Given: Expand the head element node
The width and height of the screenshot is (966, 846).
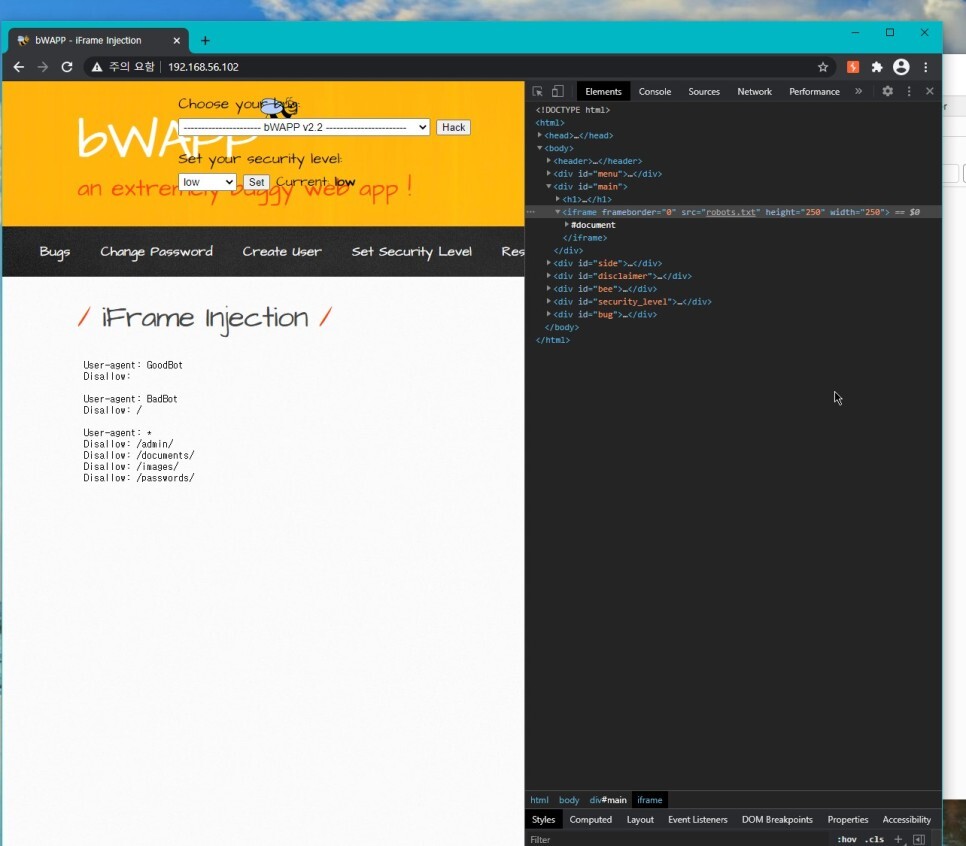Looking at the screenshot, I should 540,135.
